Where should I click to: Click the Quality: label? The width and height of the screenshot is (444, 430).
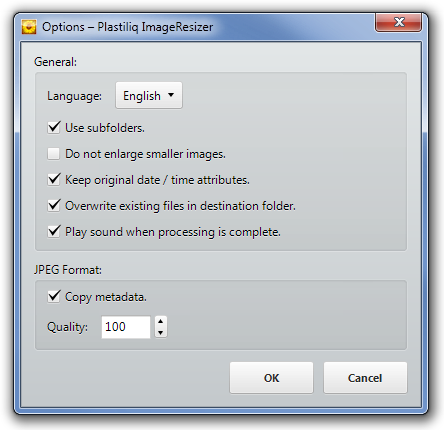(x=67, y=327)
